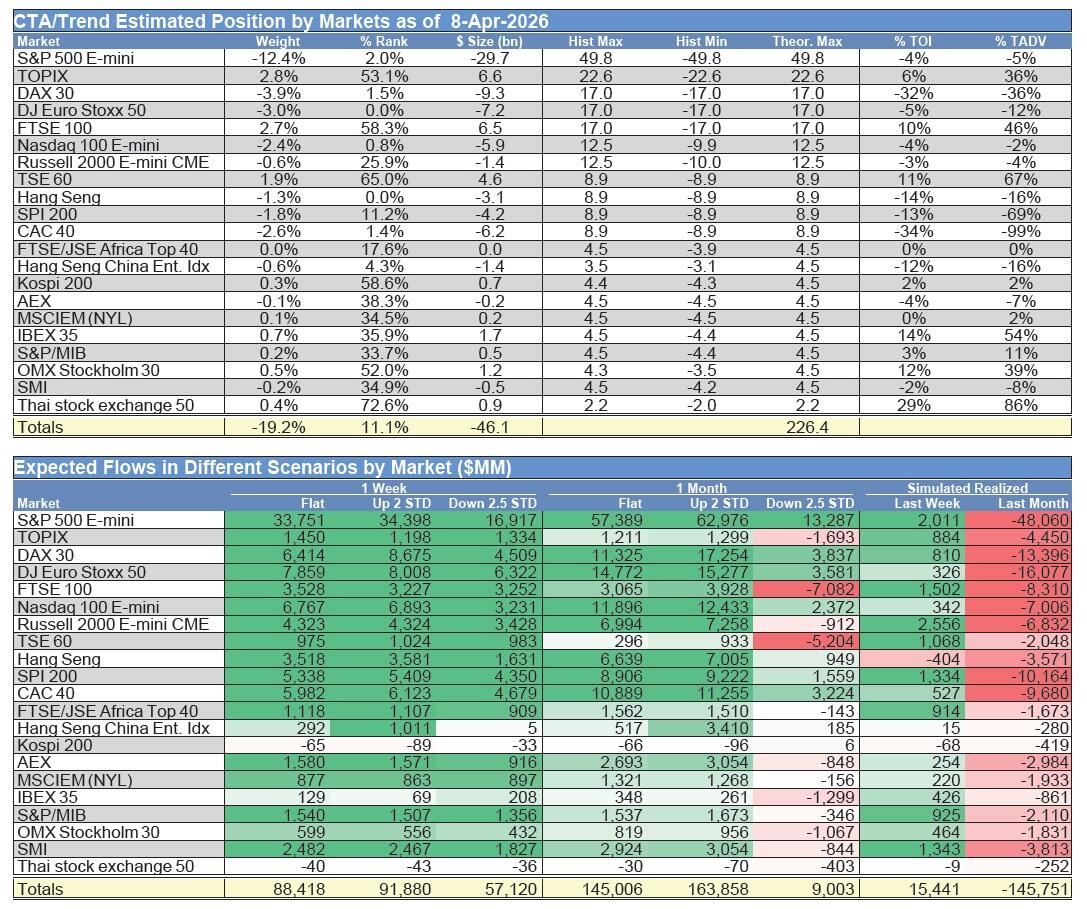
Task: Select the "1 Week" group header
Action: tap(382, 487)
